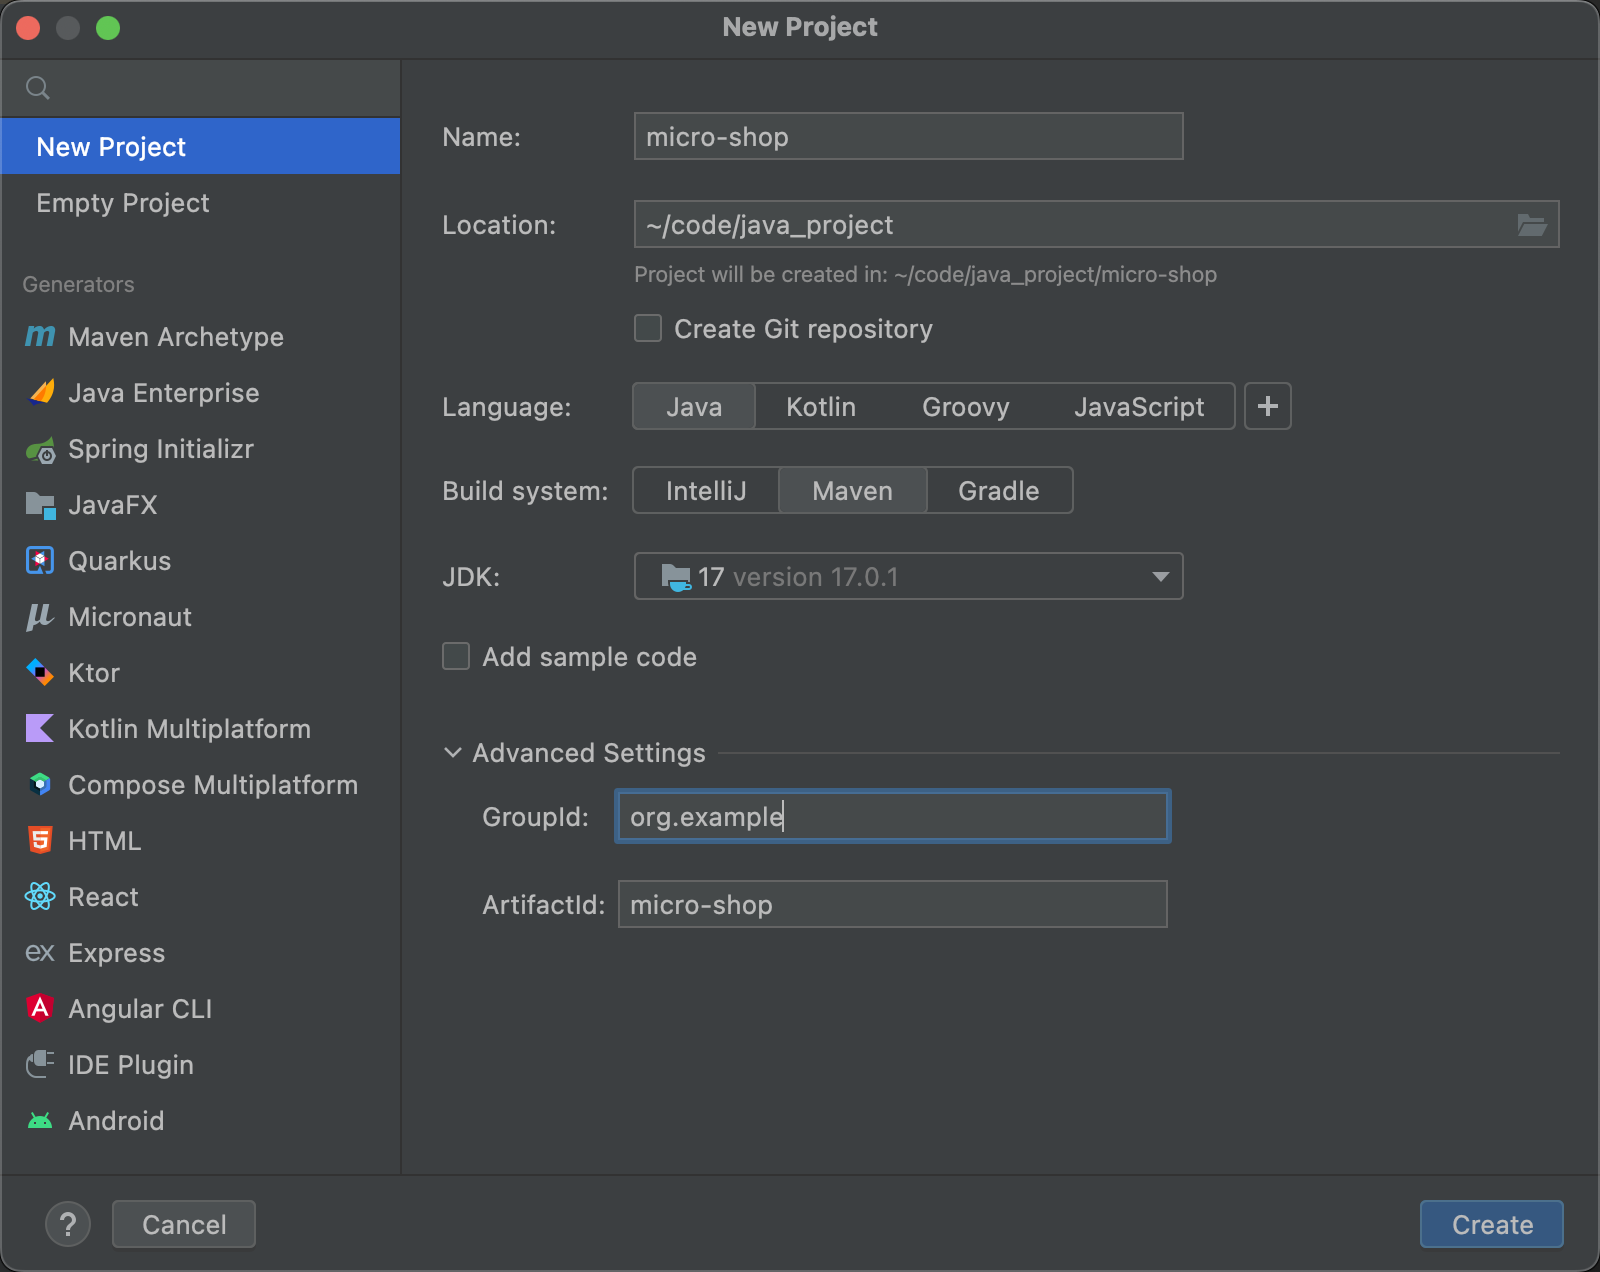
Task: Click the Quarkus icon
Action: click(40, 561)
